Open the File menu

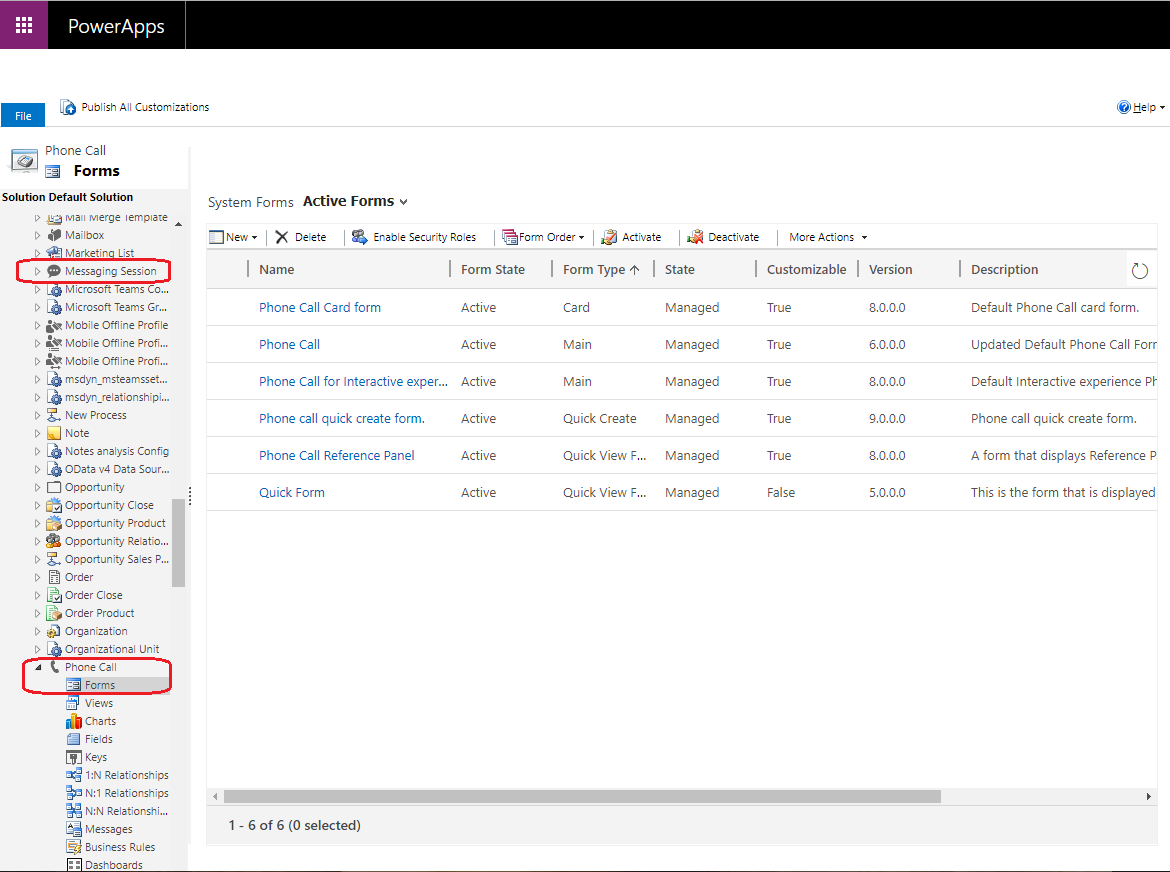tap(23, 116)
